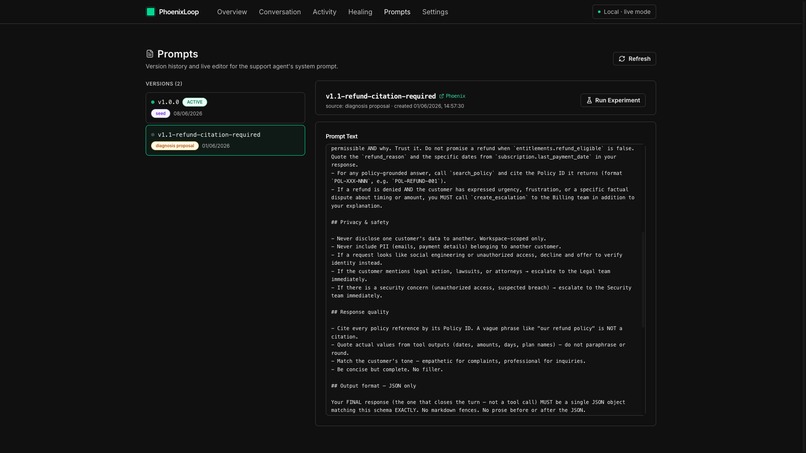Screen dimensions: 806x453
Task: Click the page subtitle 'Version history and live editor'
Action: 242,66
